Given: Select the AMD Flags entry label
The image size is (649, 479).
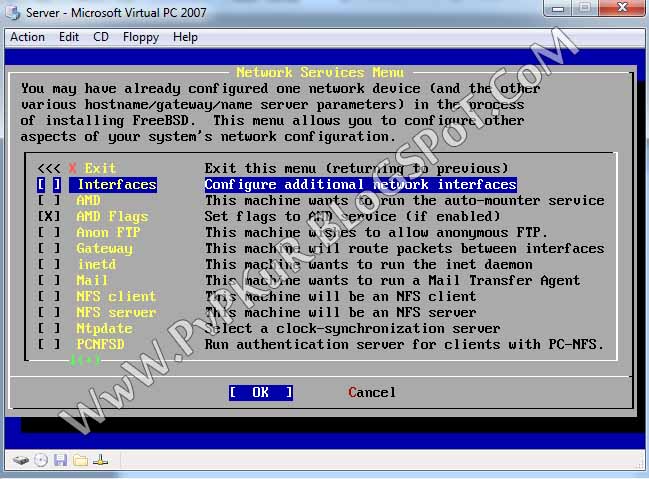Looking at the screenshot, I should (x=112, y=217).
